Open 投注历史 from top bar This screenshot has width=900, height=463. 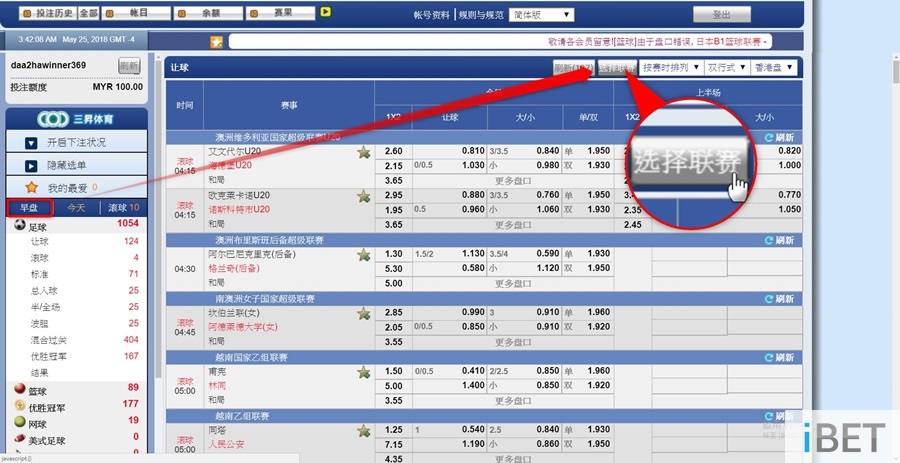click(47, 13)
